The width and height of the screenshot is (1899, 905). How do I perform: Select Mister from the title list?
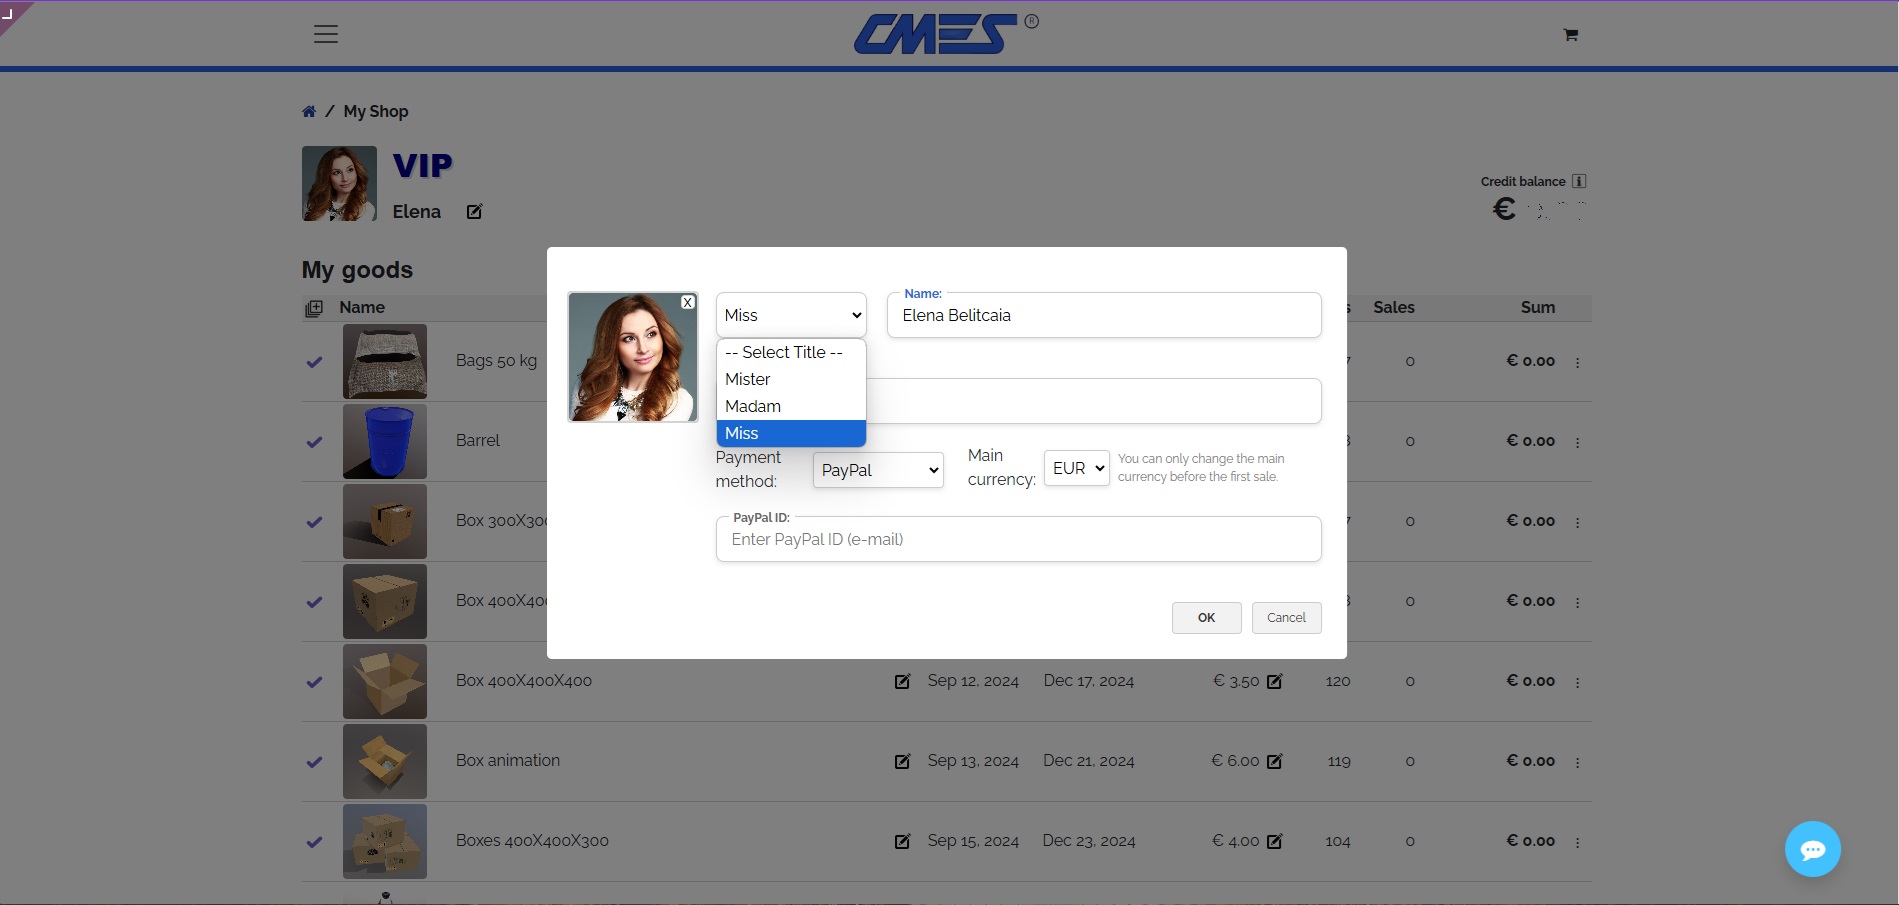coord(747,379)
